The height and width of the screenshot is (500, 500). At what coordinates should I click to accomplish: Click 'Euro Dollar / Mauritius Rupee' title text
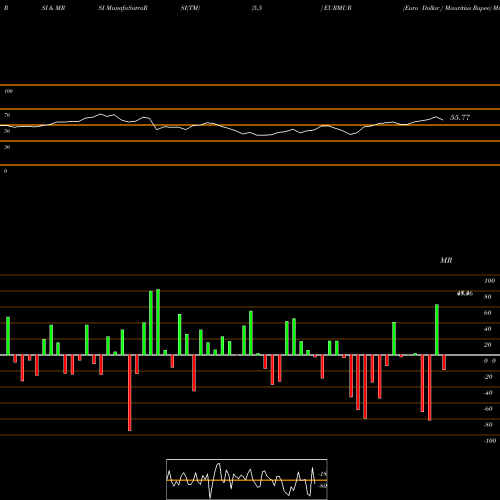coord(447,8)
